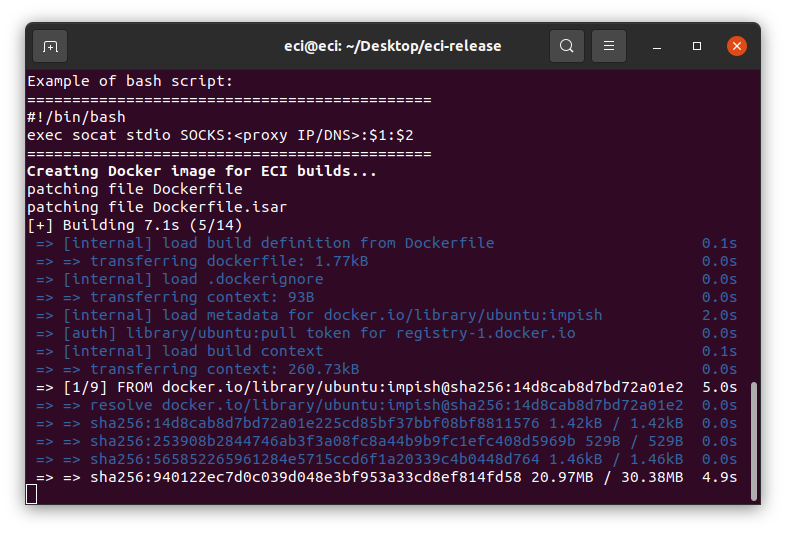Click the eci-release window title
The width and height of the screenshot is (786, 533).
tap(392, 46)
